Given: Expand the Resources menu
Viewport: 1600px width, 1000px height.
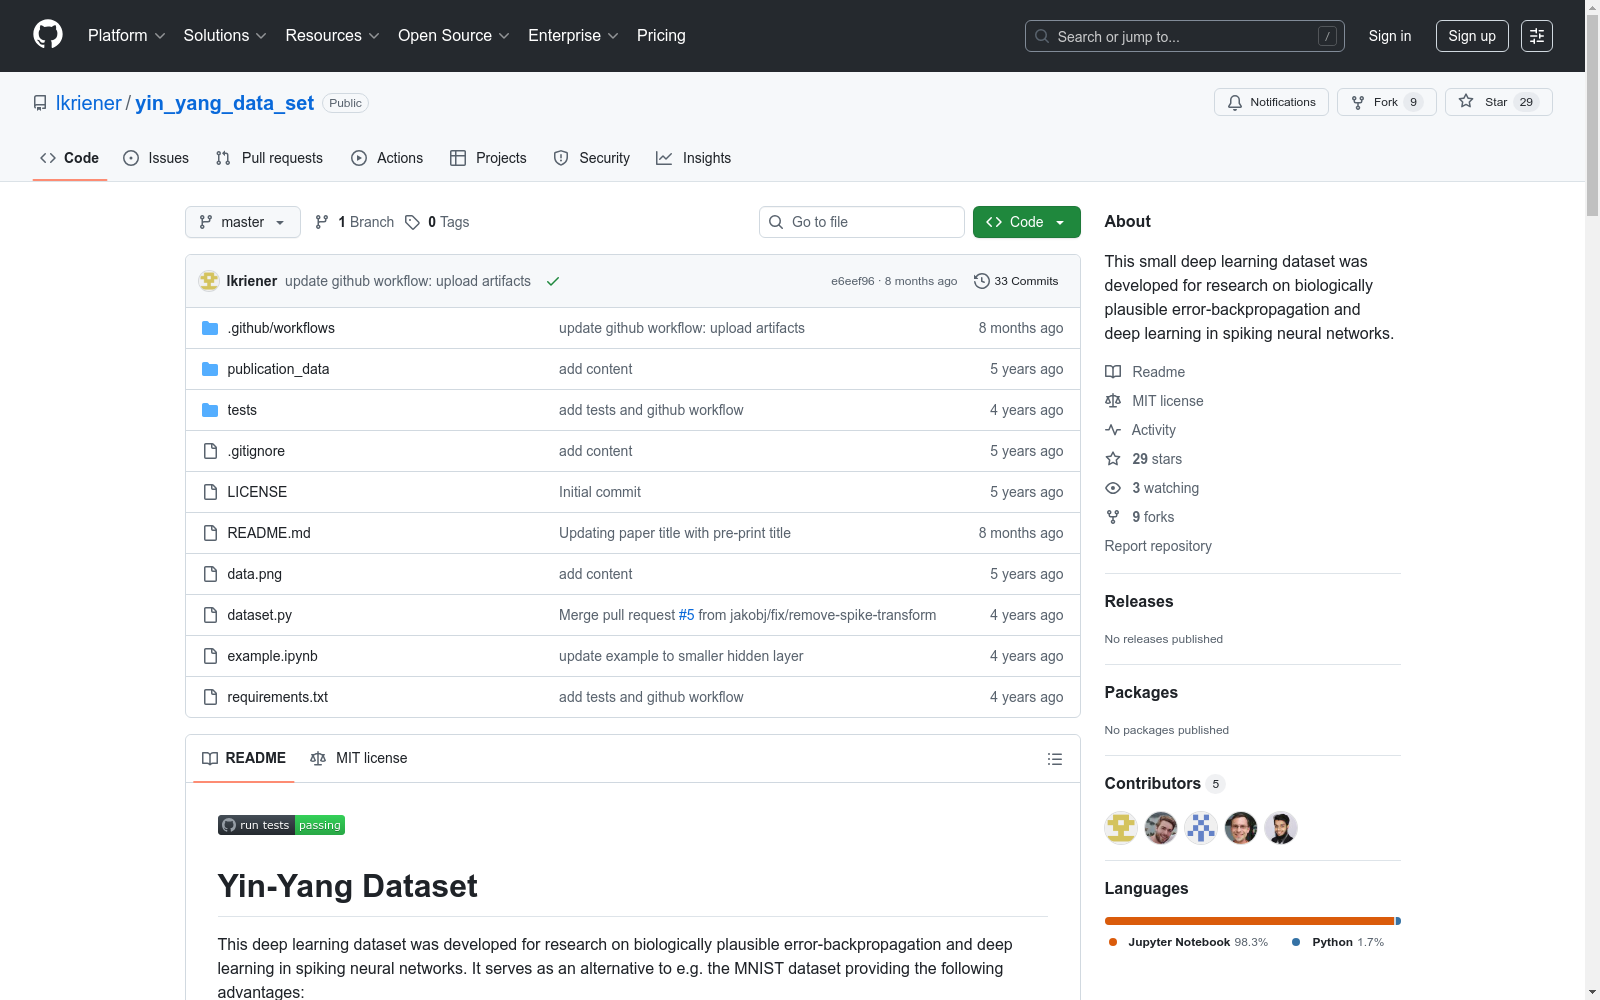Looking at the screenshot, I should click(332, 35).
